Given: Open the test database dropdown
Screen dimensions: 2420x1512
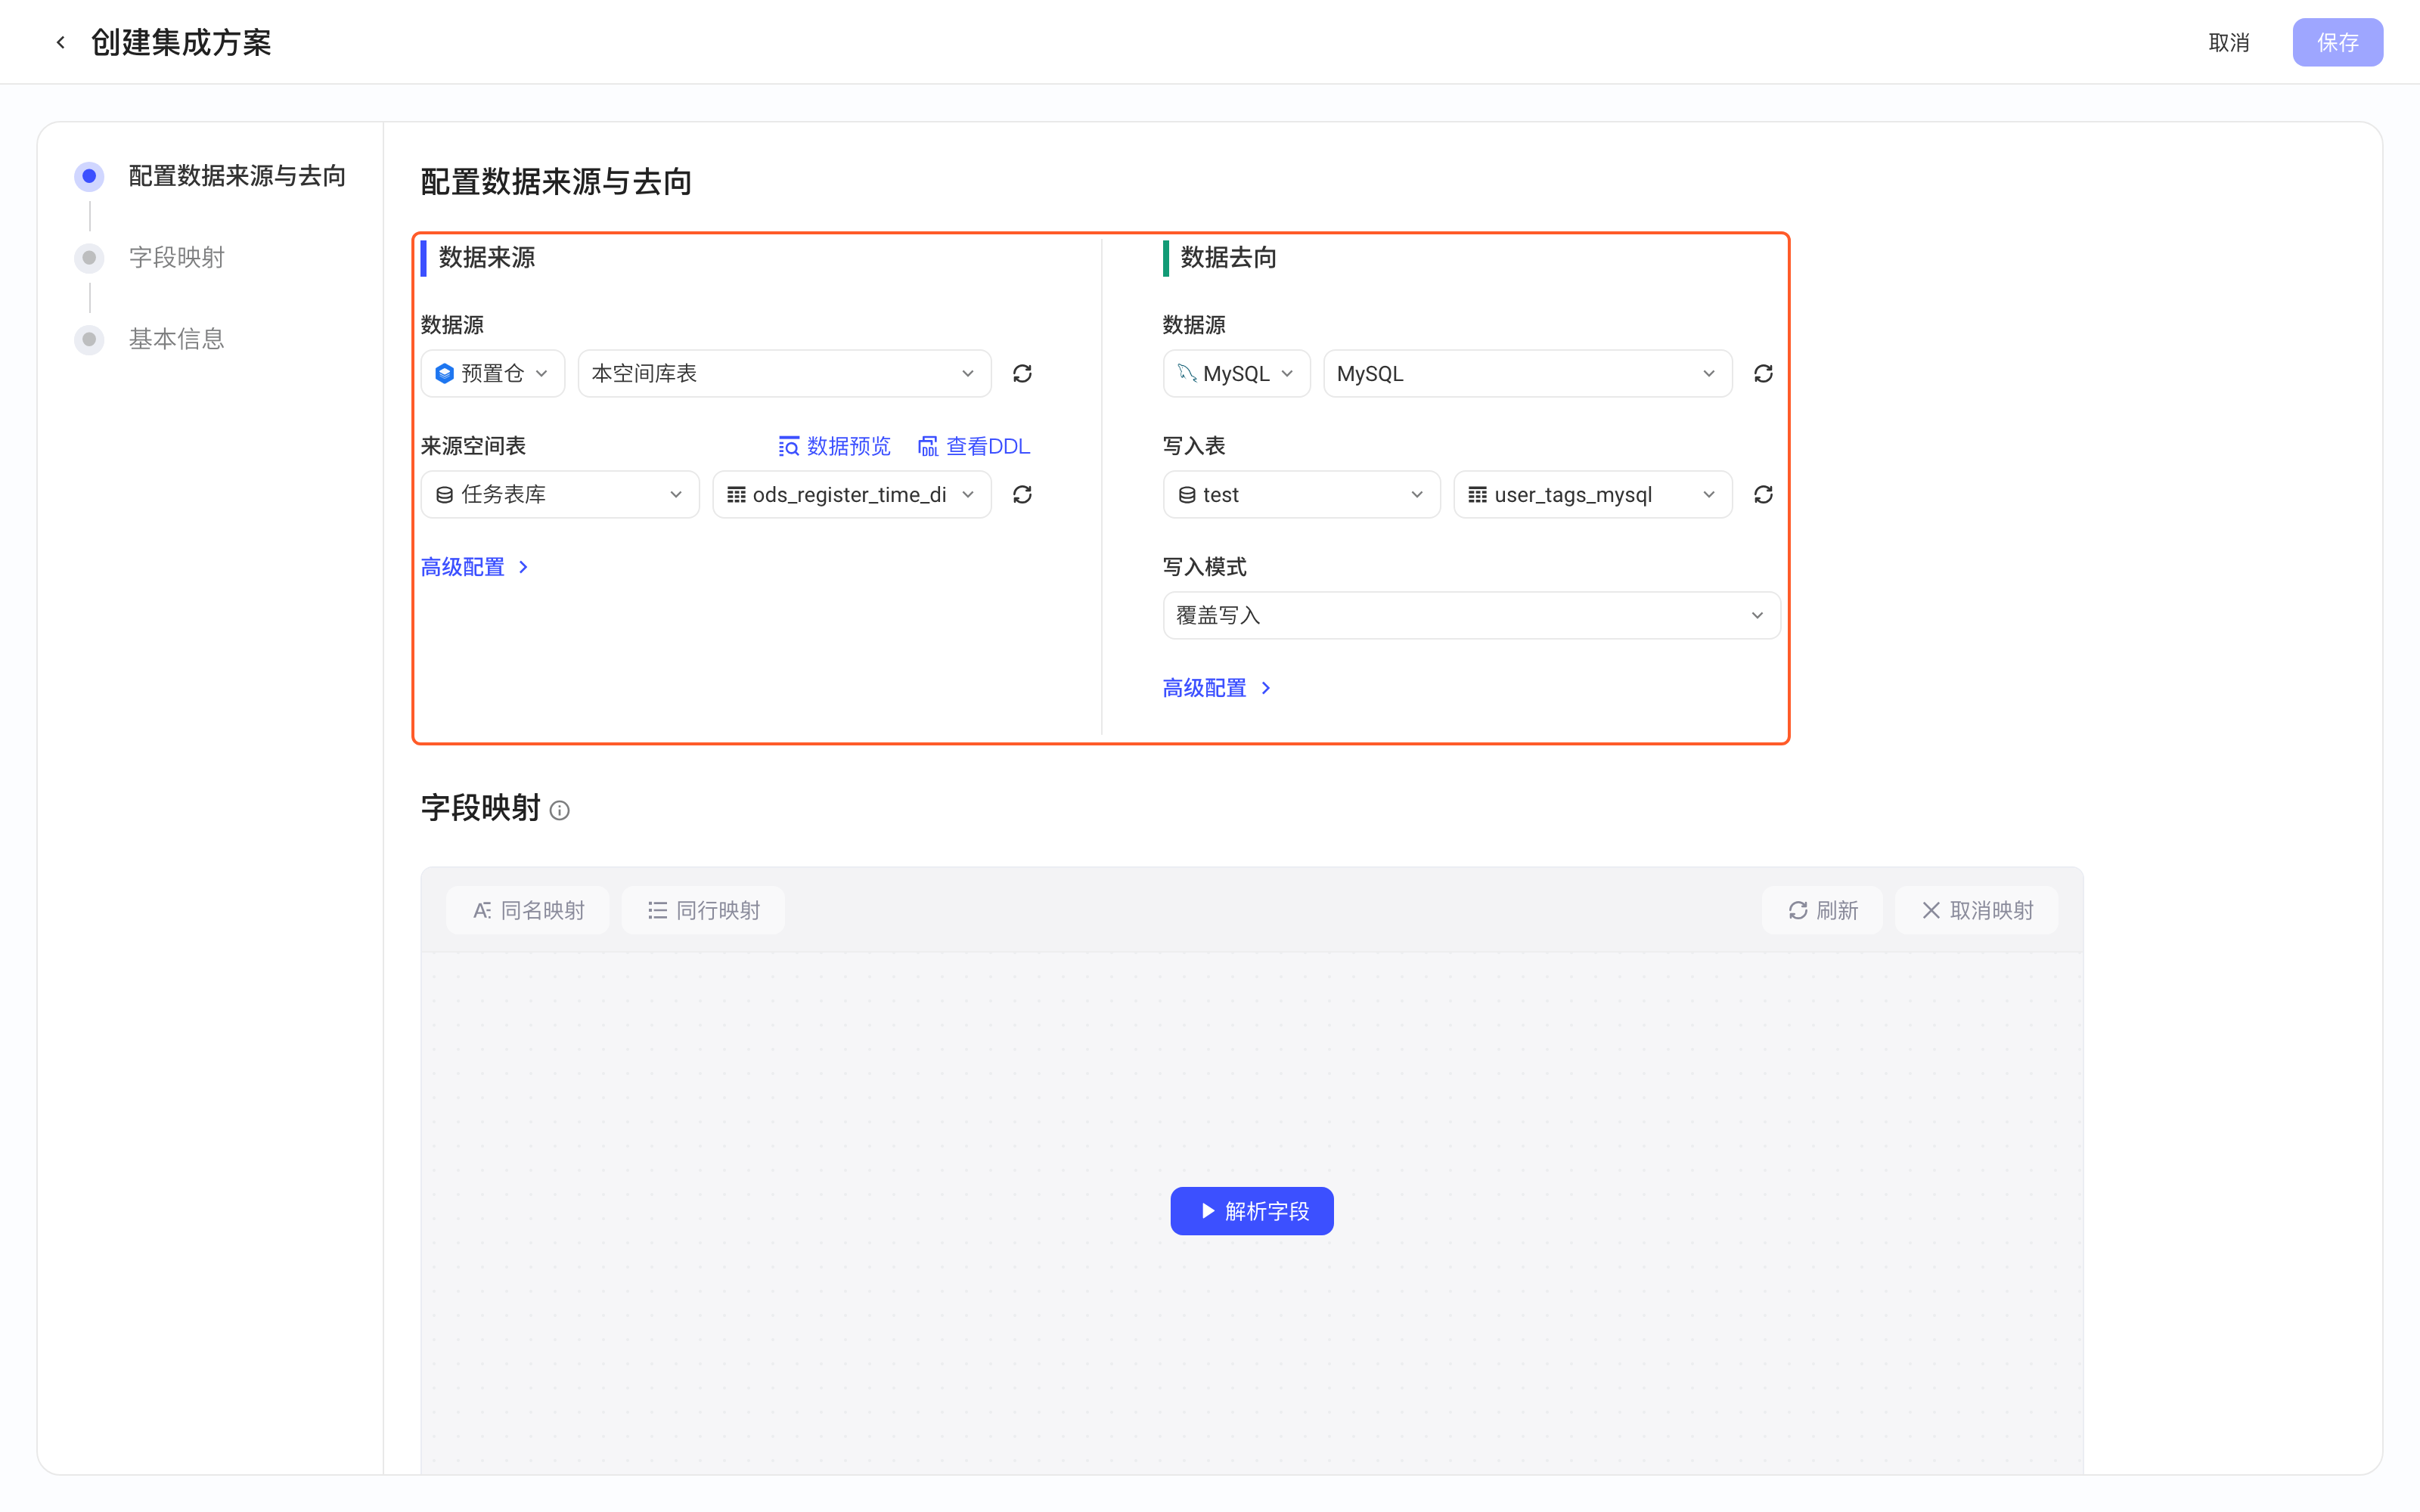Looking at the screenshot, I should tap(1302, 495).
